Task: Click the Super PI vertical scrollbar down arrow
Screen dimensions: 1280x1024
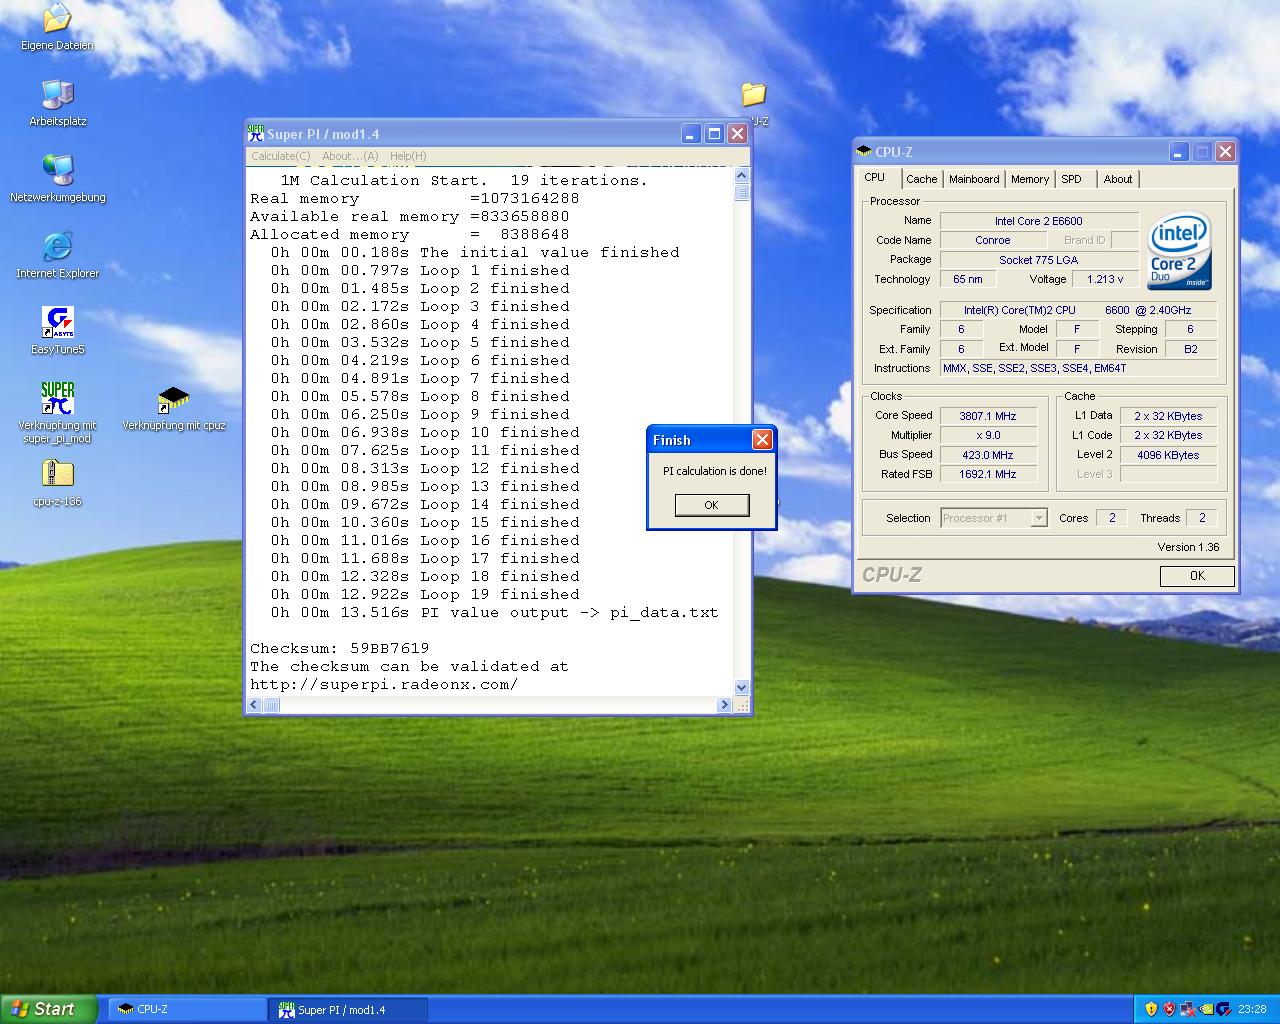Action: pyautogui.click(x=742, y=687)
